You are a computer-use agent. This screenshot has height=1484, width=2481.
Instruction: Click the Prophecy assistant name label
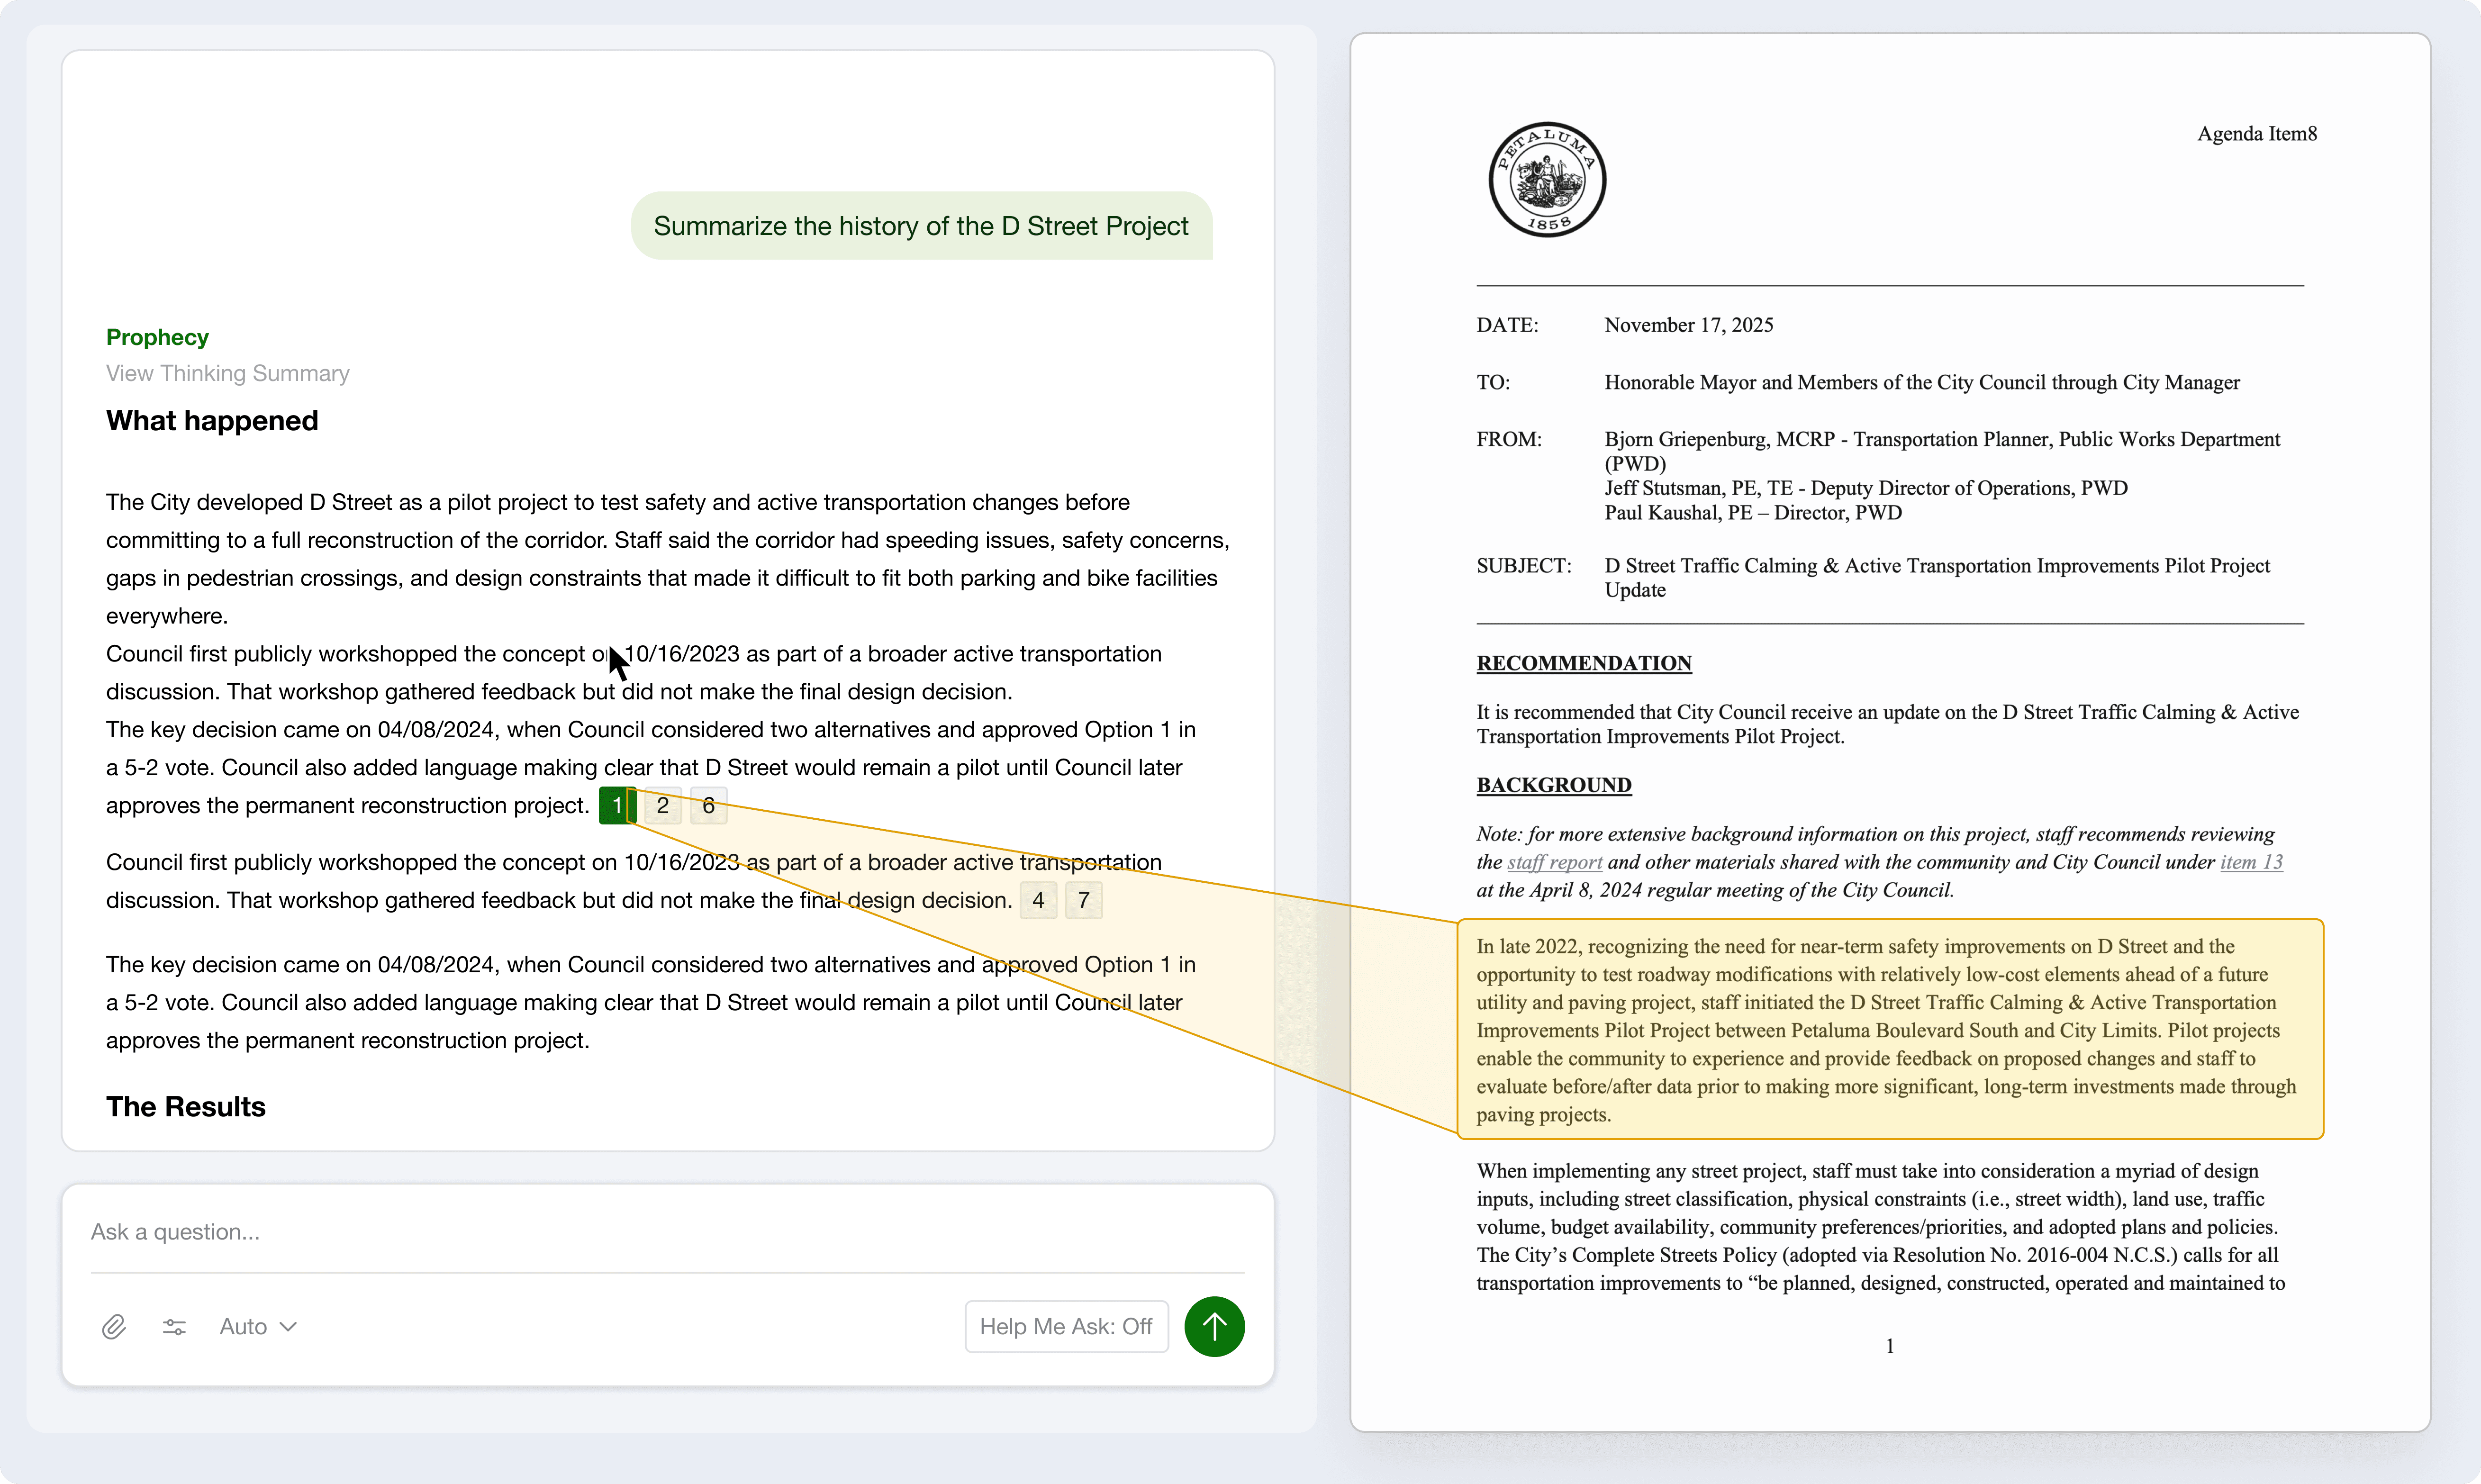coord(157,337)
